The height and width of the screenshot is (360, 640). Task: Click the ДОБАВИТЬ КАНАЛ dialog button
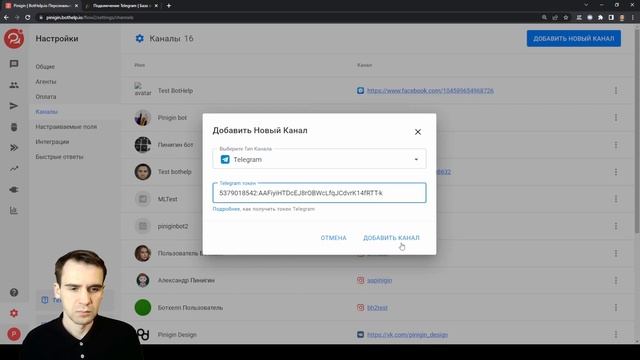(x=391, y=238)
